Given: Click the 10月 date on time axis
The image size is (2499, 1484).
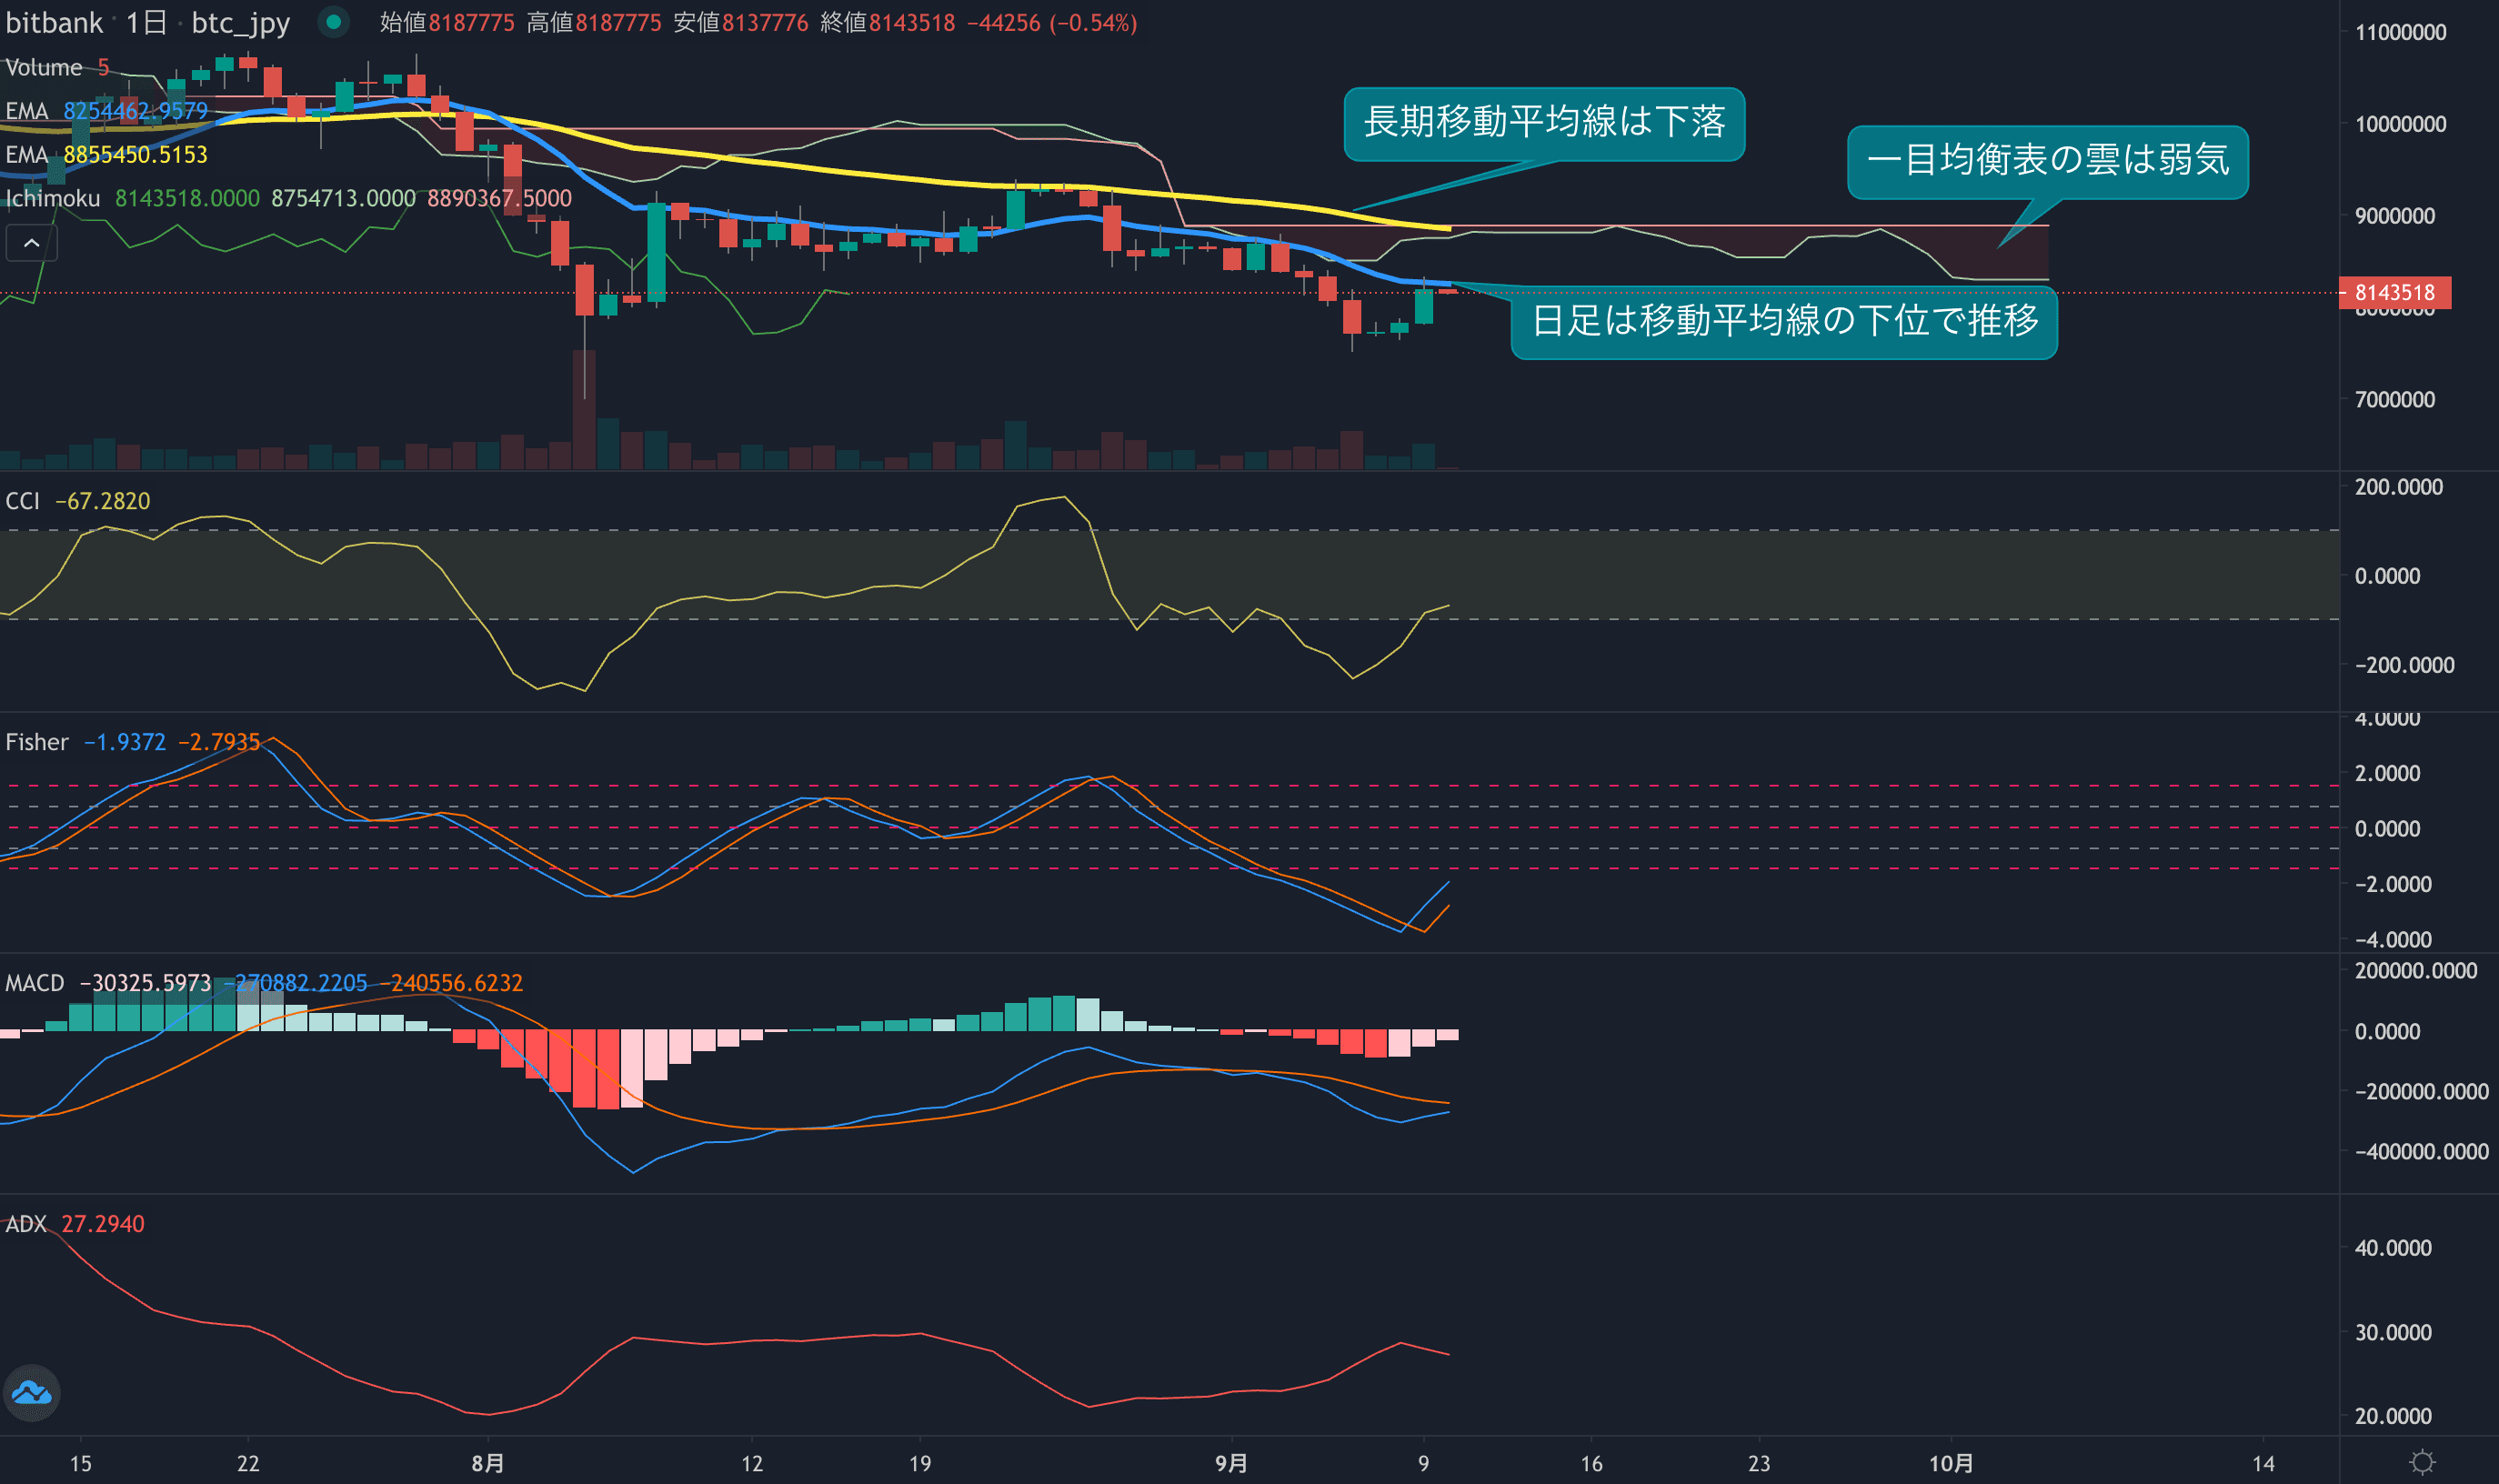Looking at the screenshot, I should coord(1950,1463).
